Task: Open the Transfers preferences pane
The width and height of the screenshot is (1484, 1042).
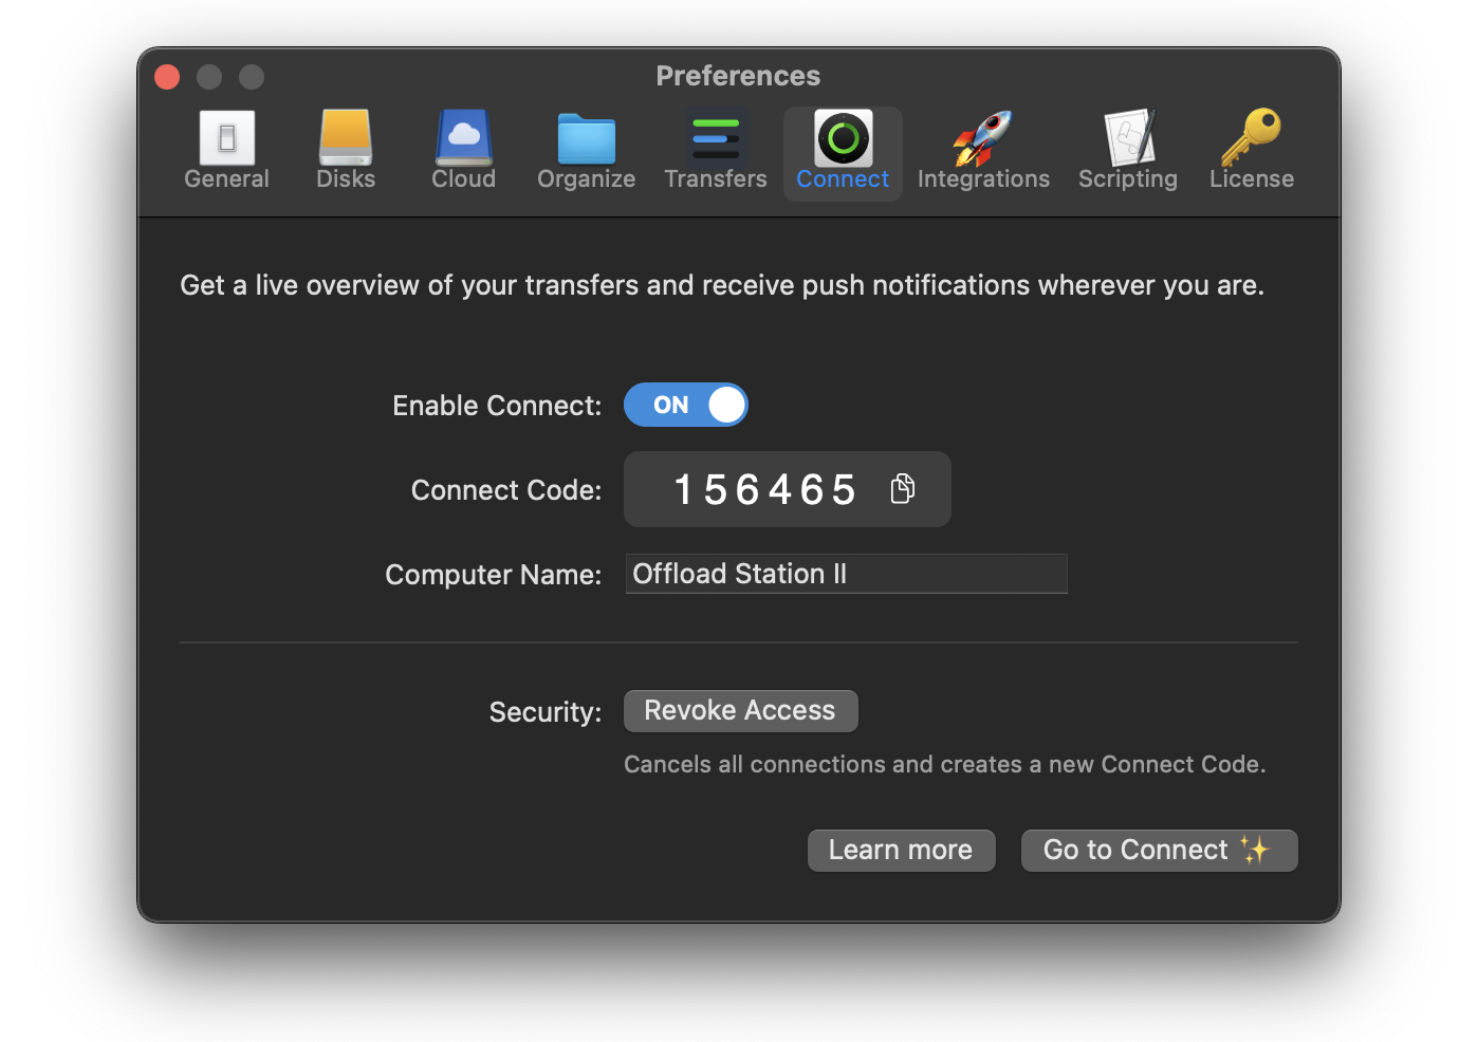Action: [715, 151]
